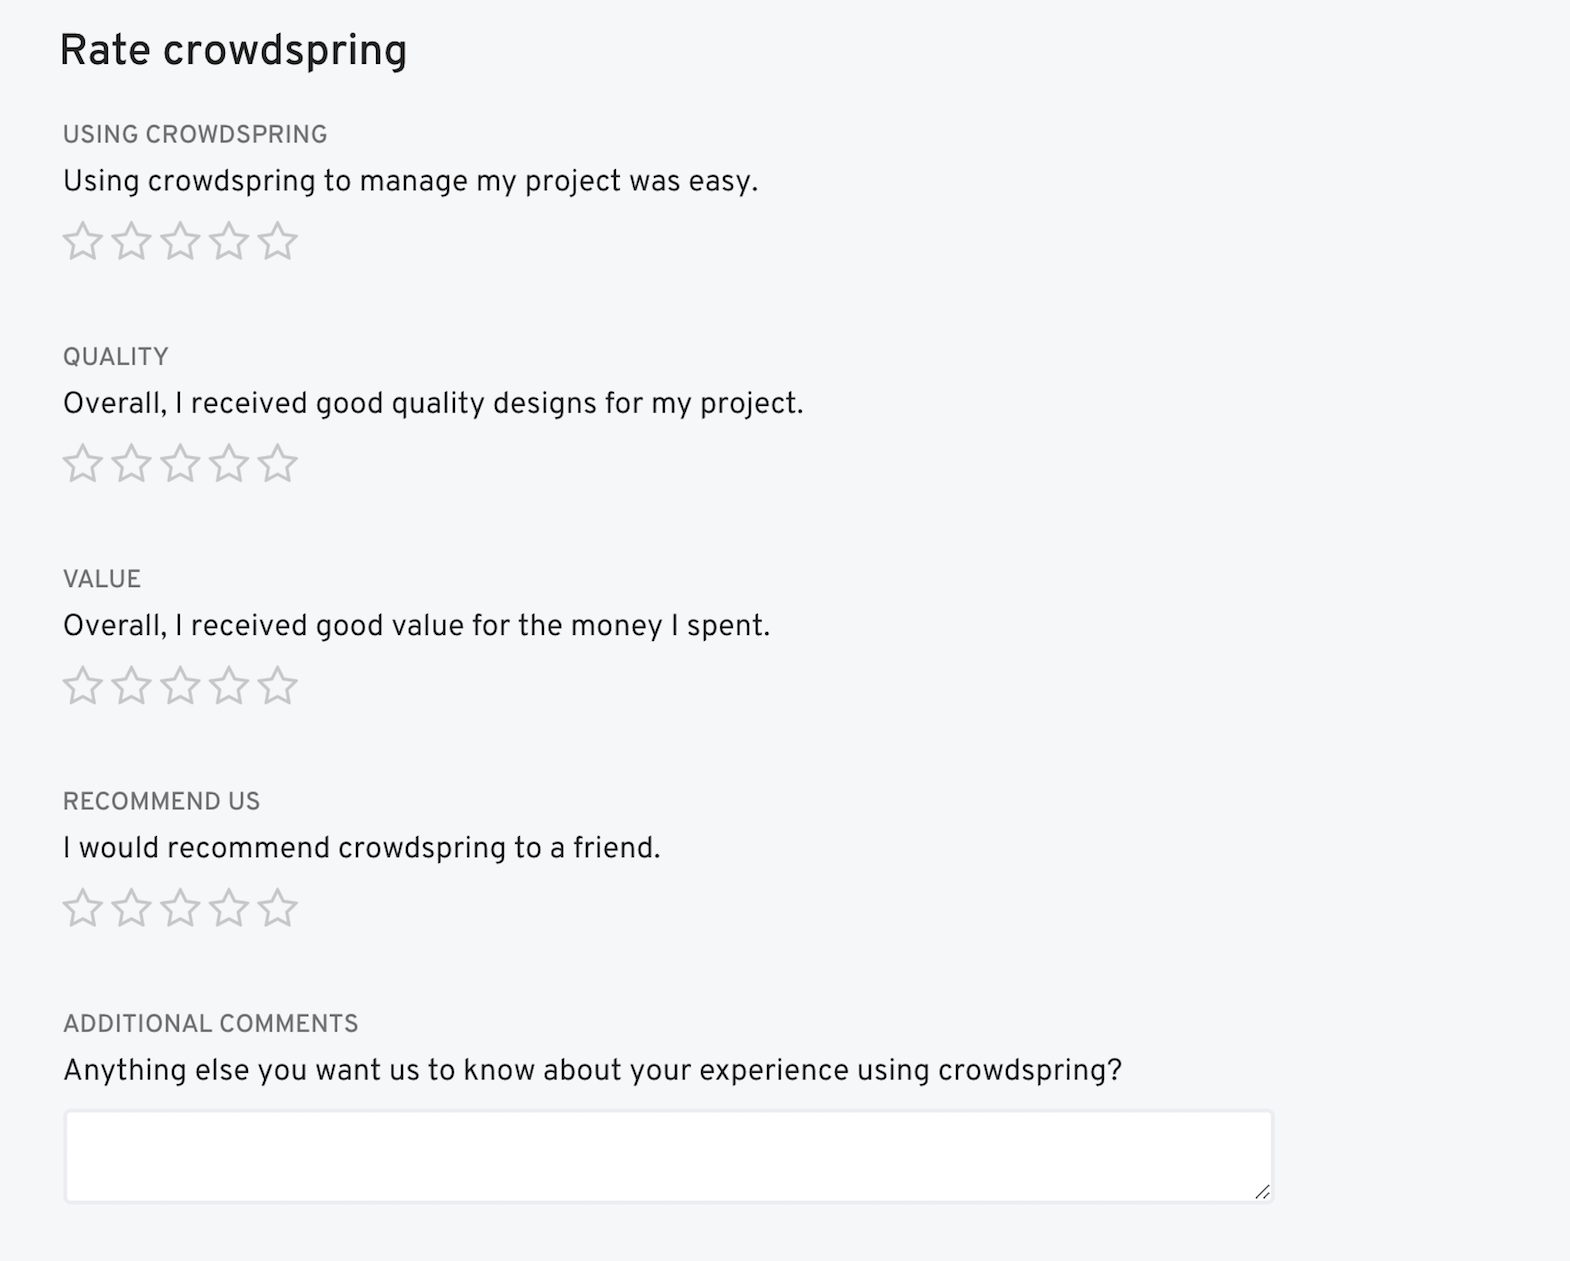The image size is (1570, 1261).
Task: Give four stars for Quality of designs
Action: 231,462
